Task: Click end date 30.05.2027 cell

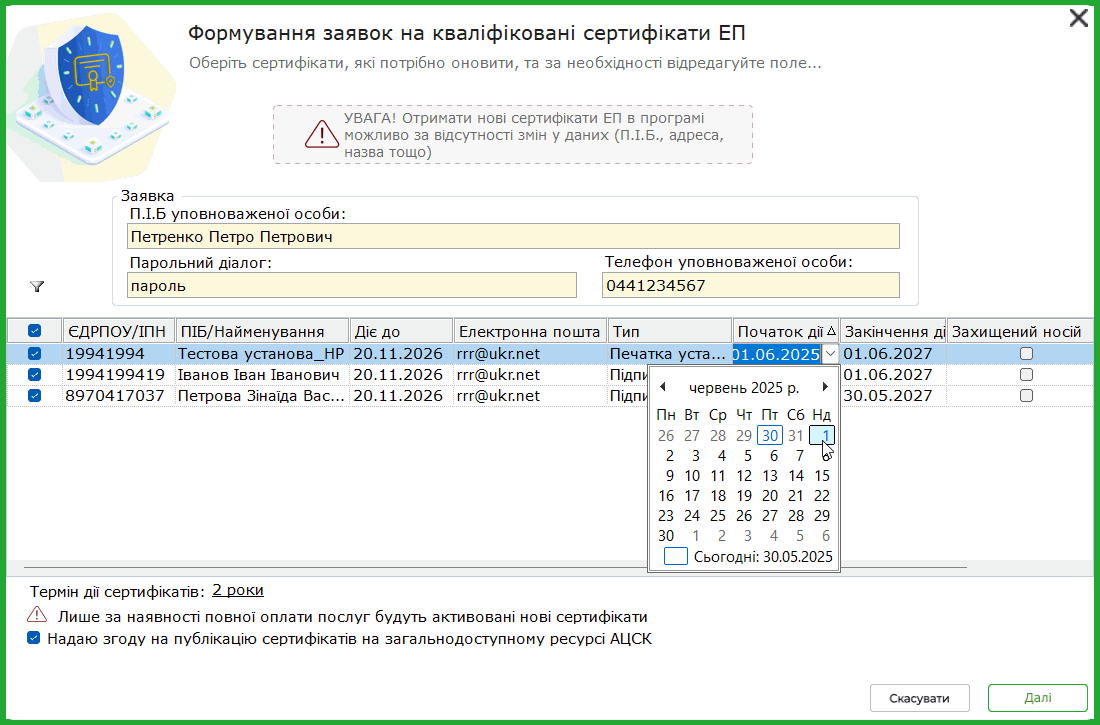Action: click(x=893, y=396)
